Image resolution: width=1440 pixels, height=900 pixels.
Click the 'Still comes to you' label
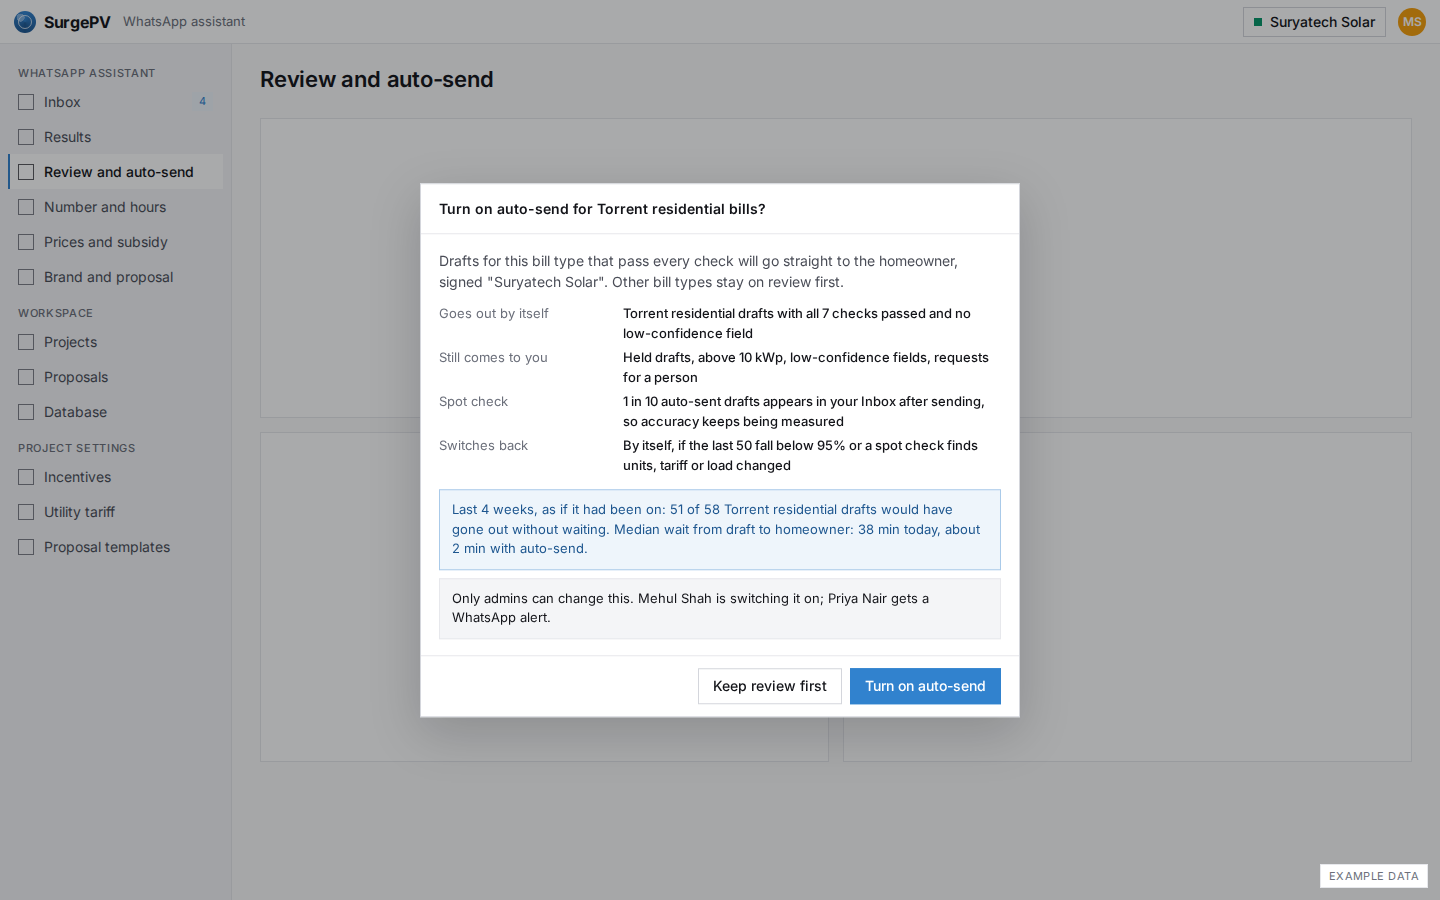[x=493, y=357]
